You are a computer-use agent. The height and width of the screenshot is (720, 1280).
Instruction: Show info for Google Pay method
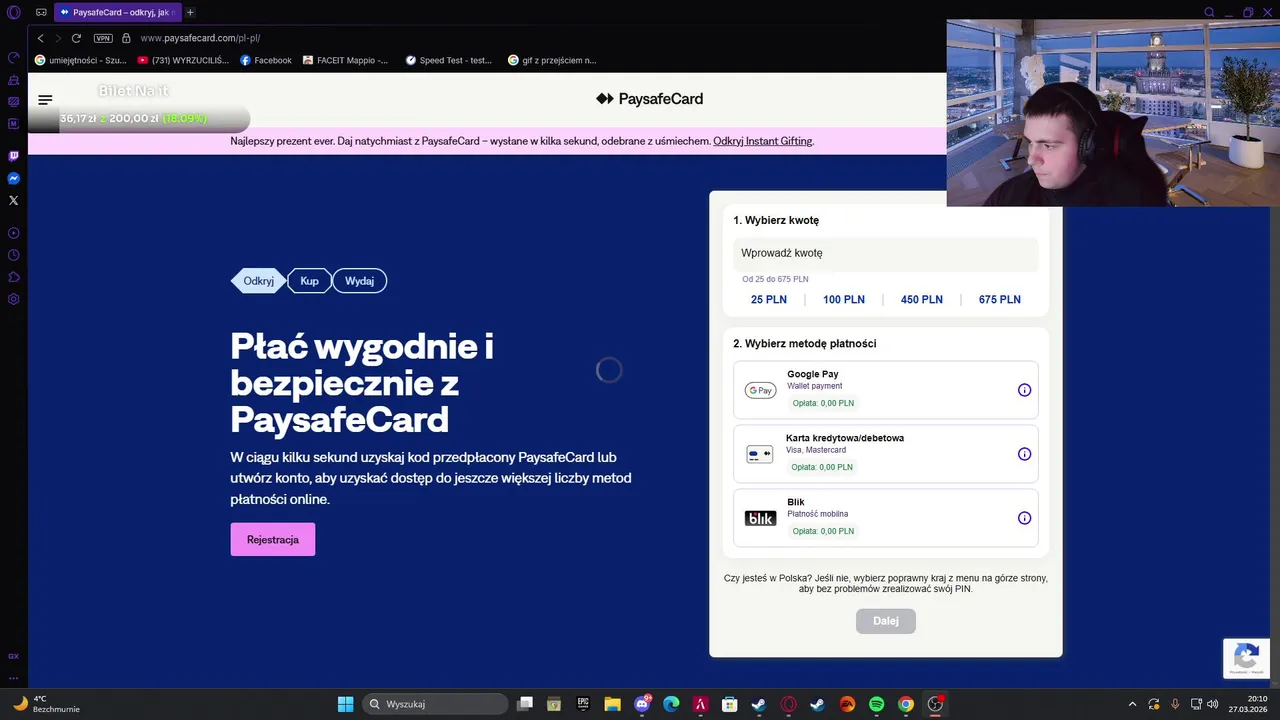tap(1024, 390)
